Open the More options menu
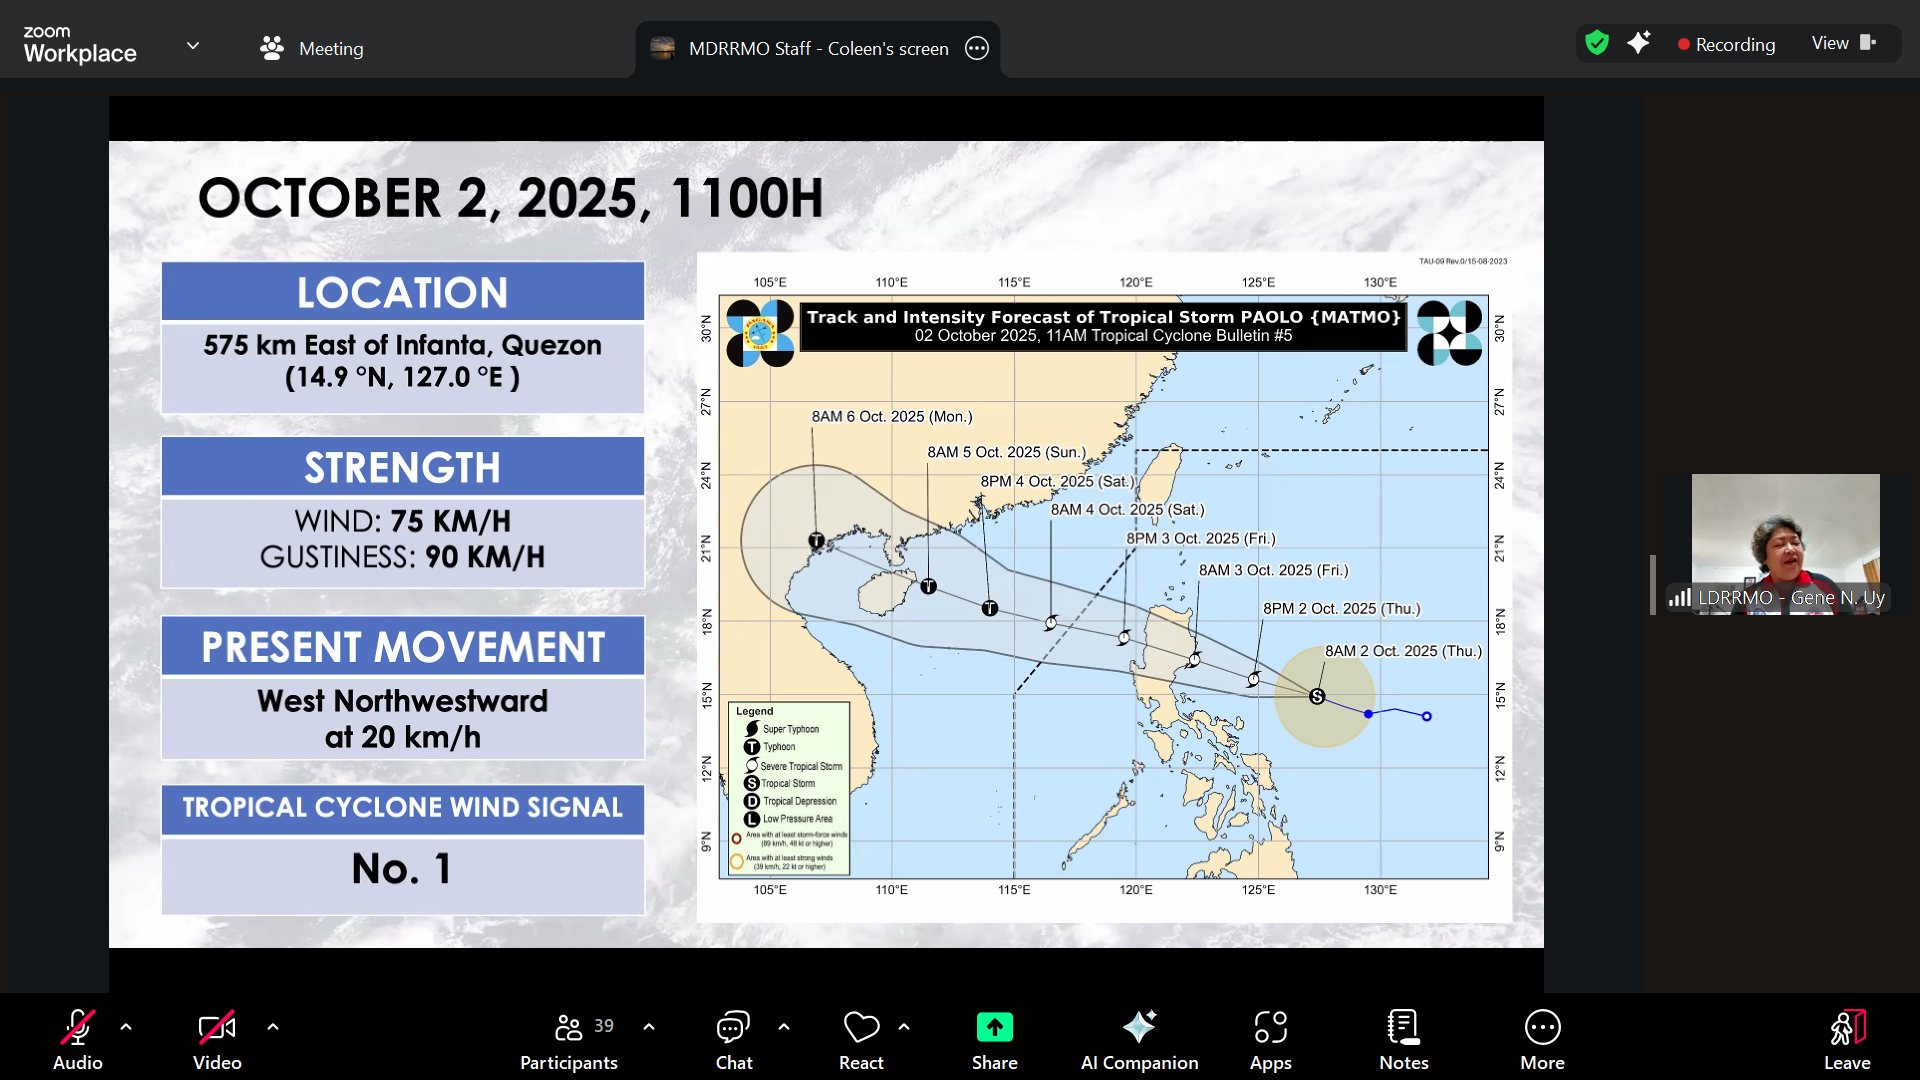Image resolution: width=1920 pixels, height=1080 pixels. (x=1542, y=1028)
